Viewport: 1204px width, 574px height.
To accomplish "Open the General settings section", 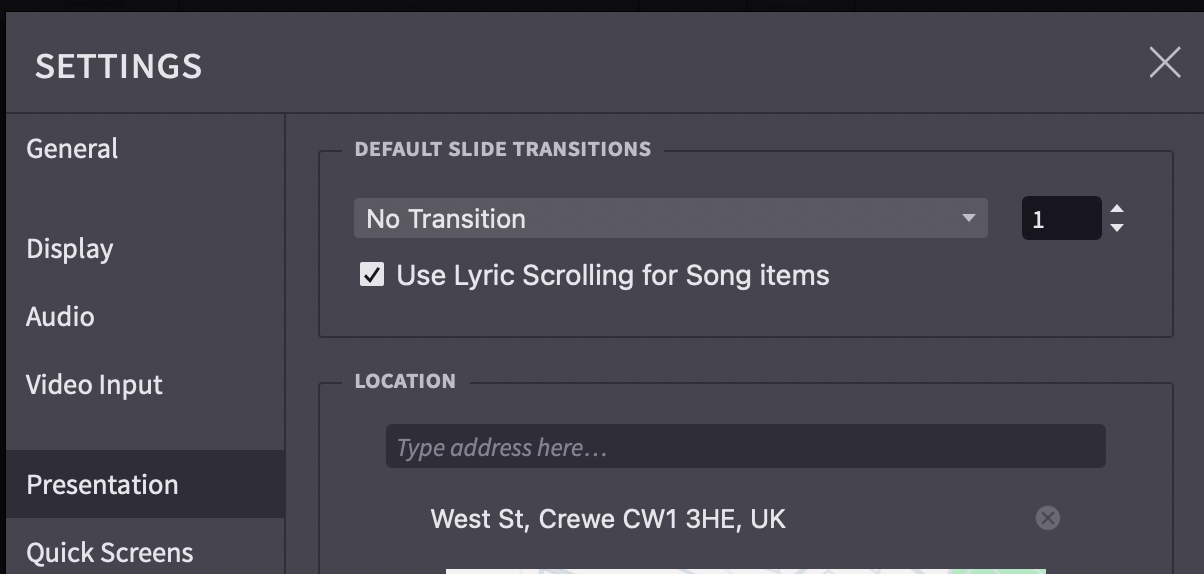I will point(72,149).
